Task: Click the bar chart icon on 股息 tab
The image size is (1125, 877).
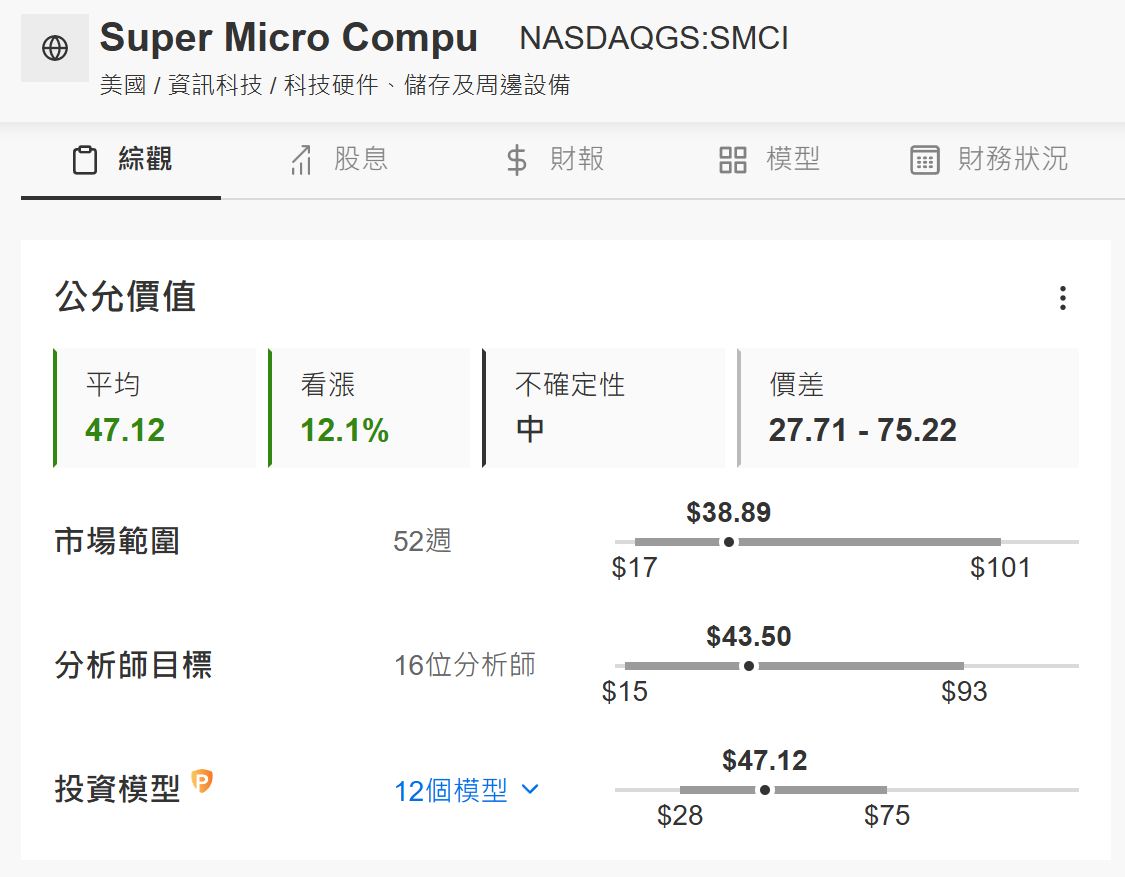Action: click(x=301, y=160)
